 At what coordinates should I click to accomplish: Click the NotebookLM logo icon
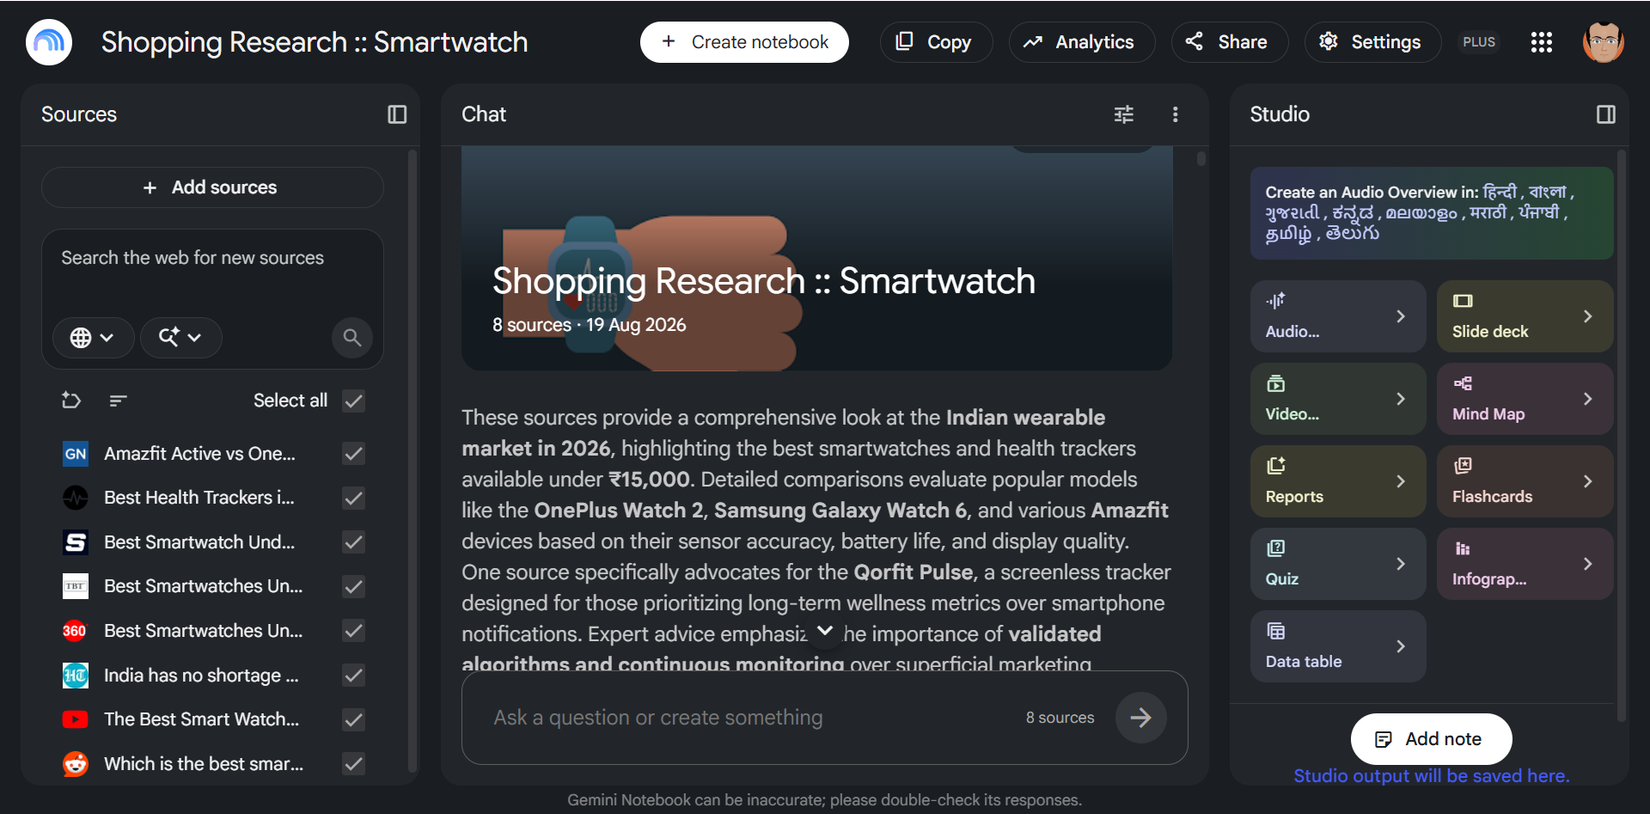coord(49,42)
